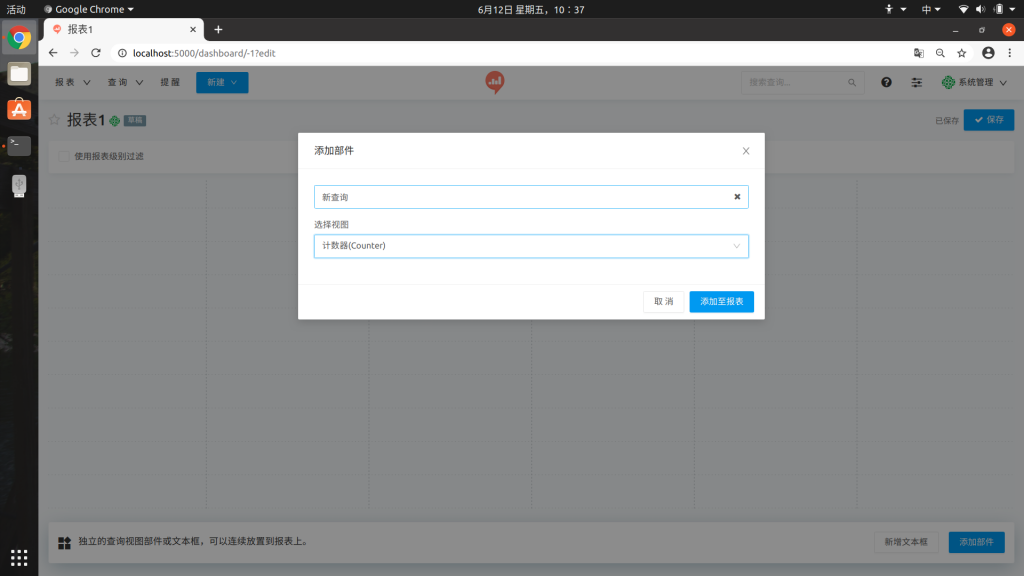Open Ubuntu Software from the dock
Image resolution: width=1024 pixels, height=576 pixels.
pos(19,109)
